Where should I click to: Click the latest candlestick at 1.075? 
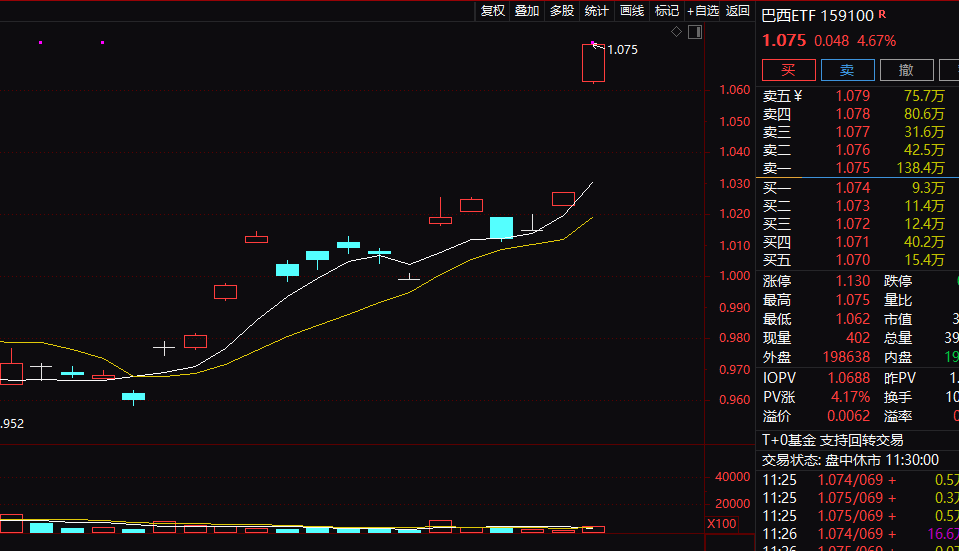[x=594, y=63]
